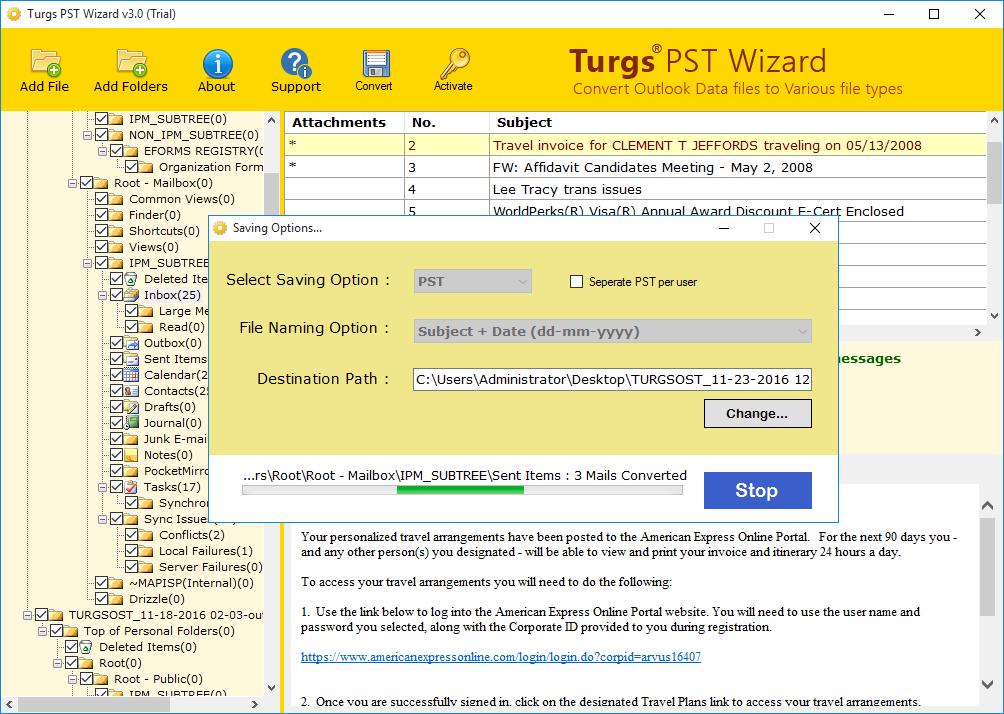Click the Convert floppy disk icon
This screenshot has height=714, width=1004.
[x=375, y=63]
